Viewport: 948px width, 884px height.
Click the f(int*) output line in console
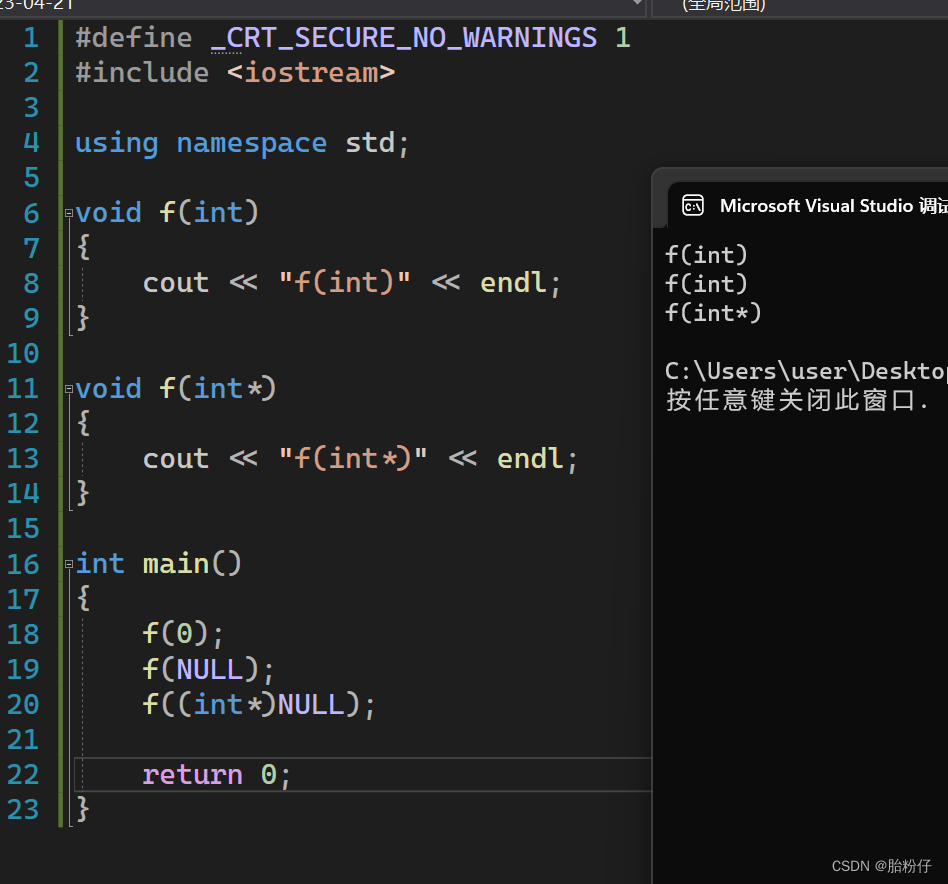[x=713, y=312]
